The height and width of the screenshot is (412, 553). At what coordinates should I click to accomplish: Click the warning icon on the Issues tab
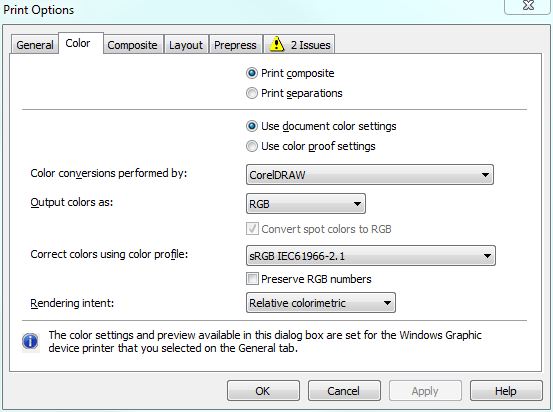(277, 44)
